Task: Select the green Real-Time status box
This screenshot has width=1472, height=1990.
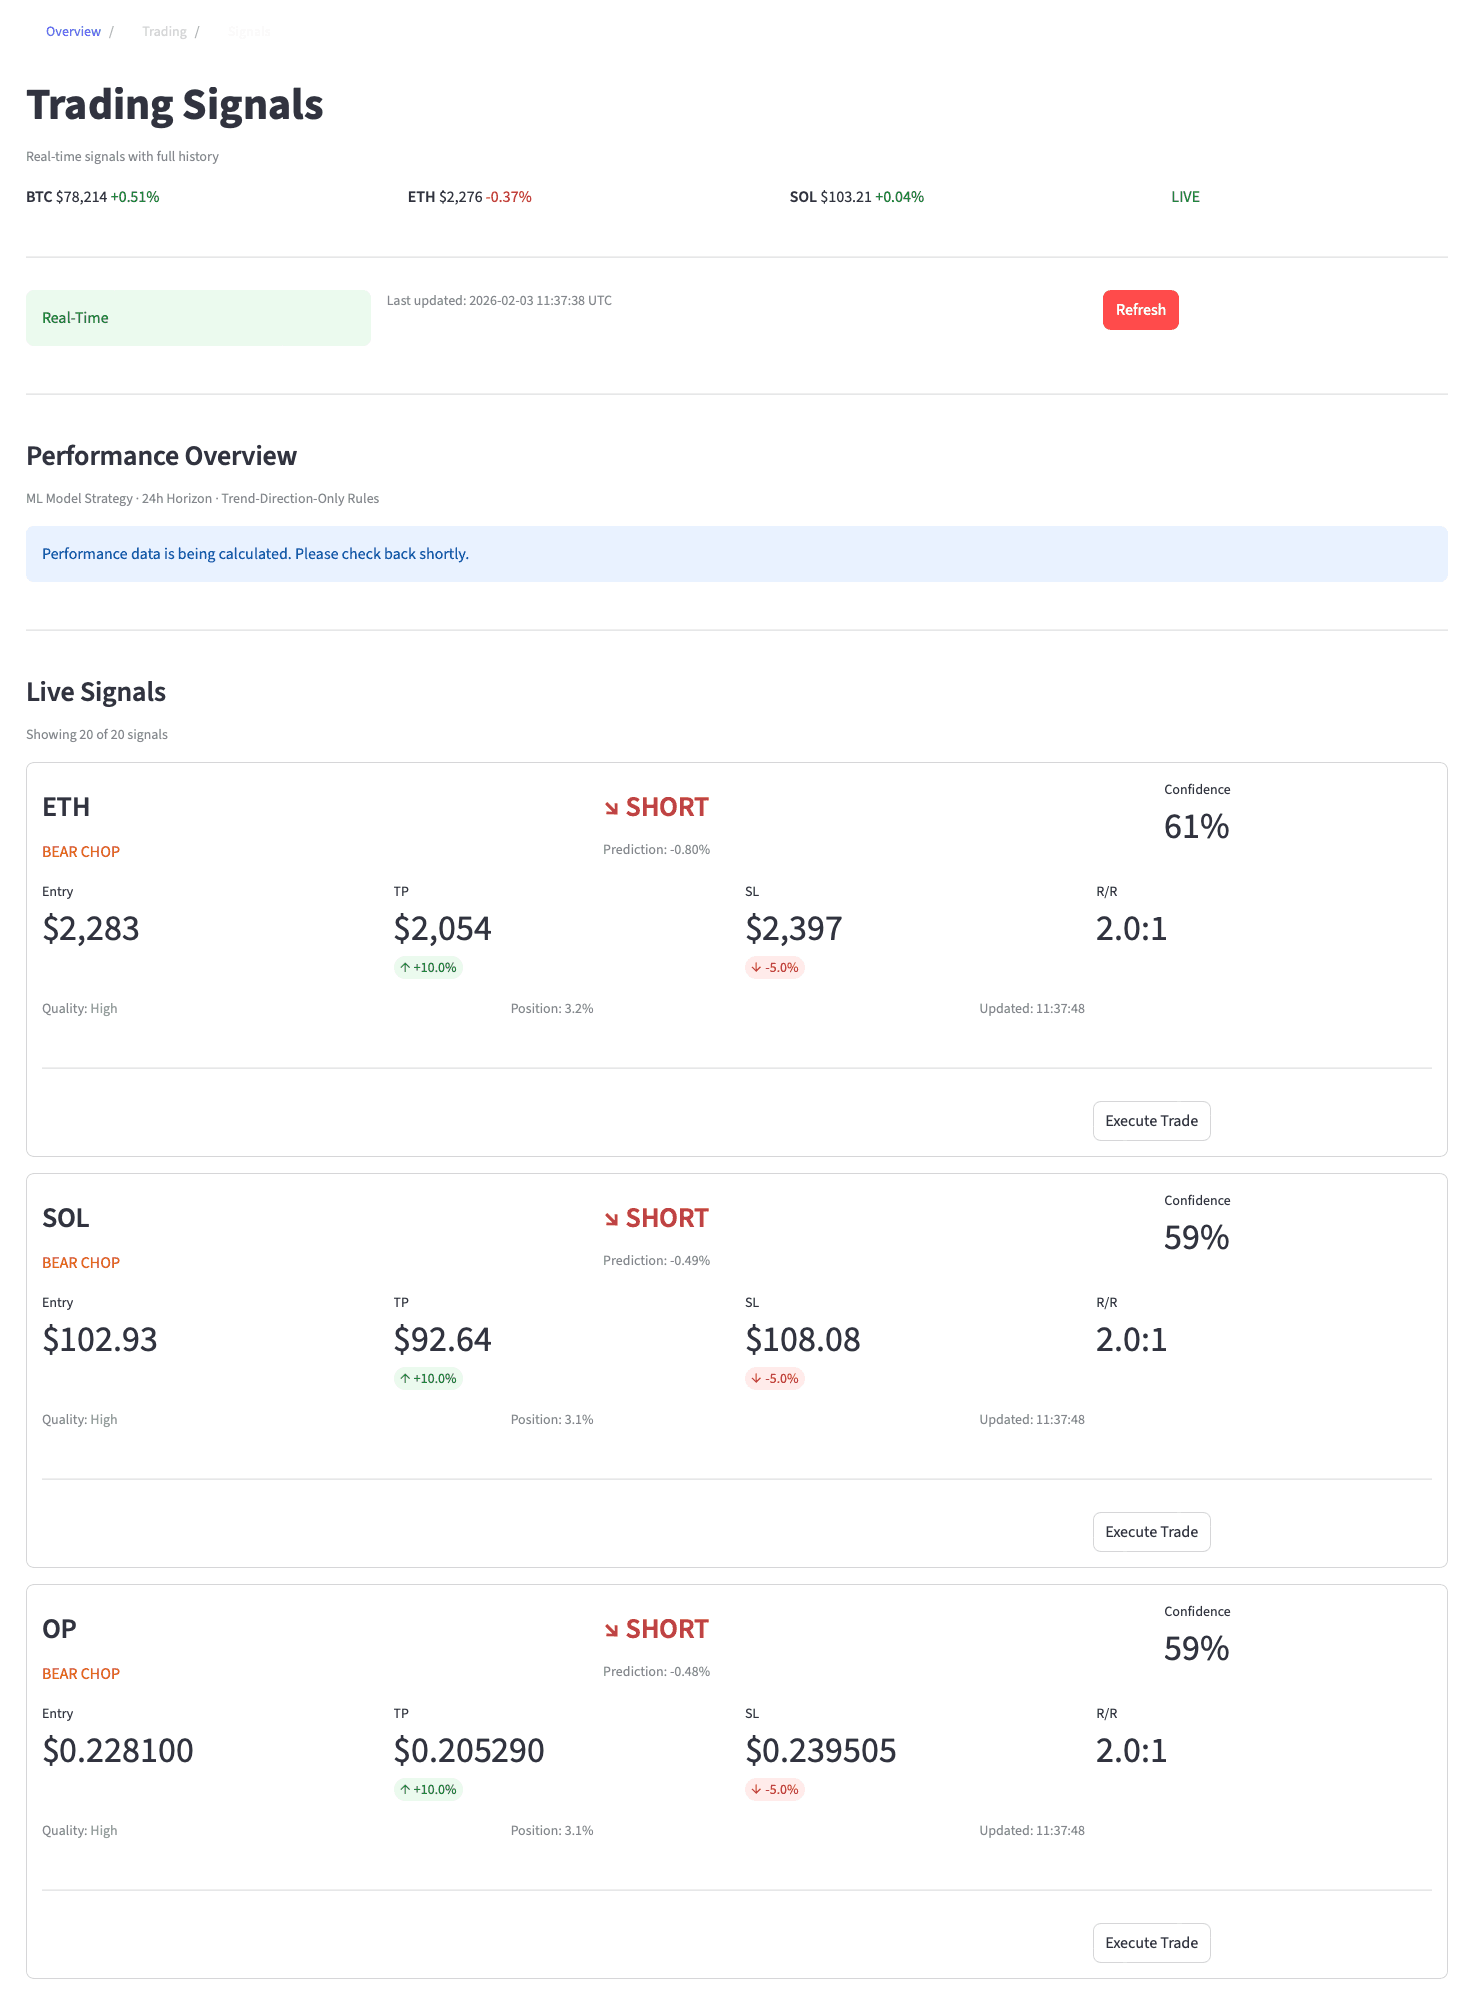Action: point(198,318)
